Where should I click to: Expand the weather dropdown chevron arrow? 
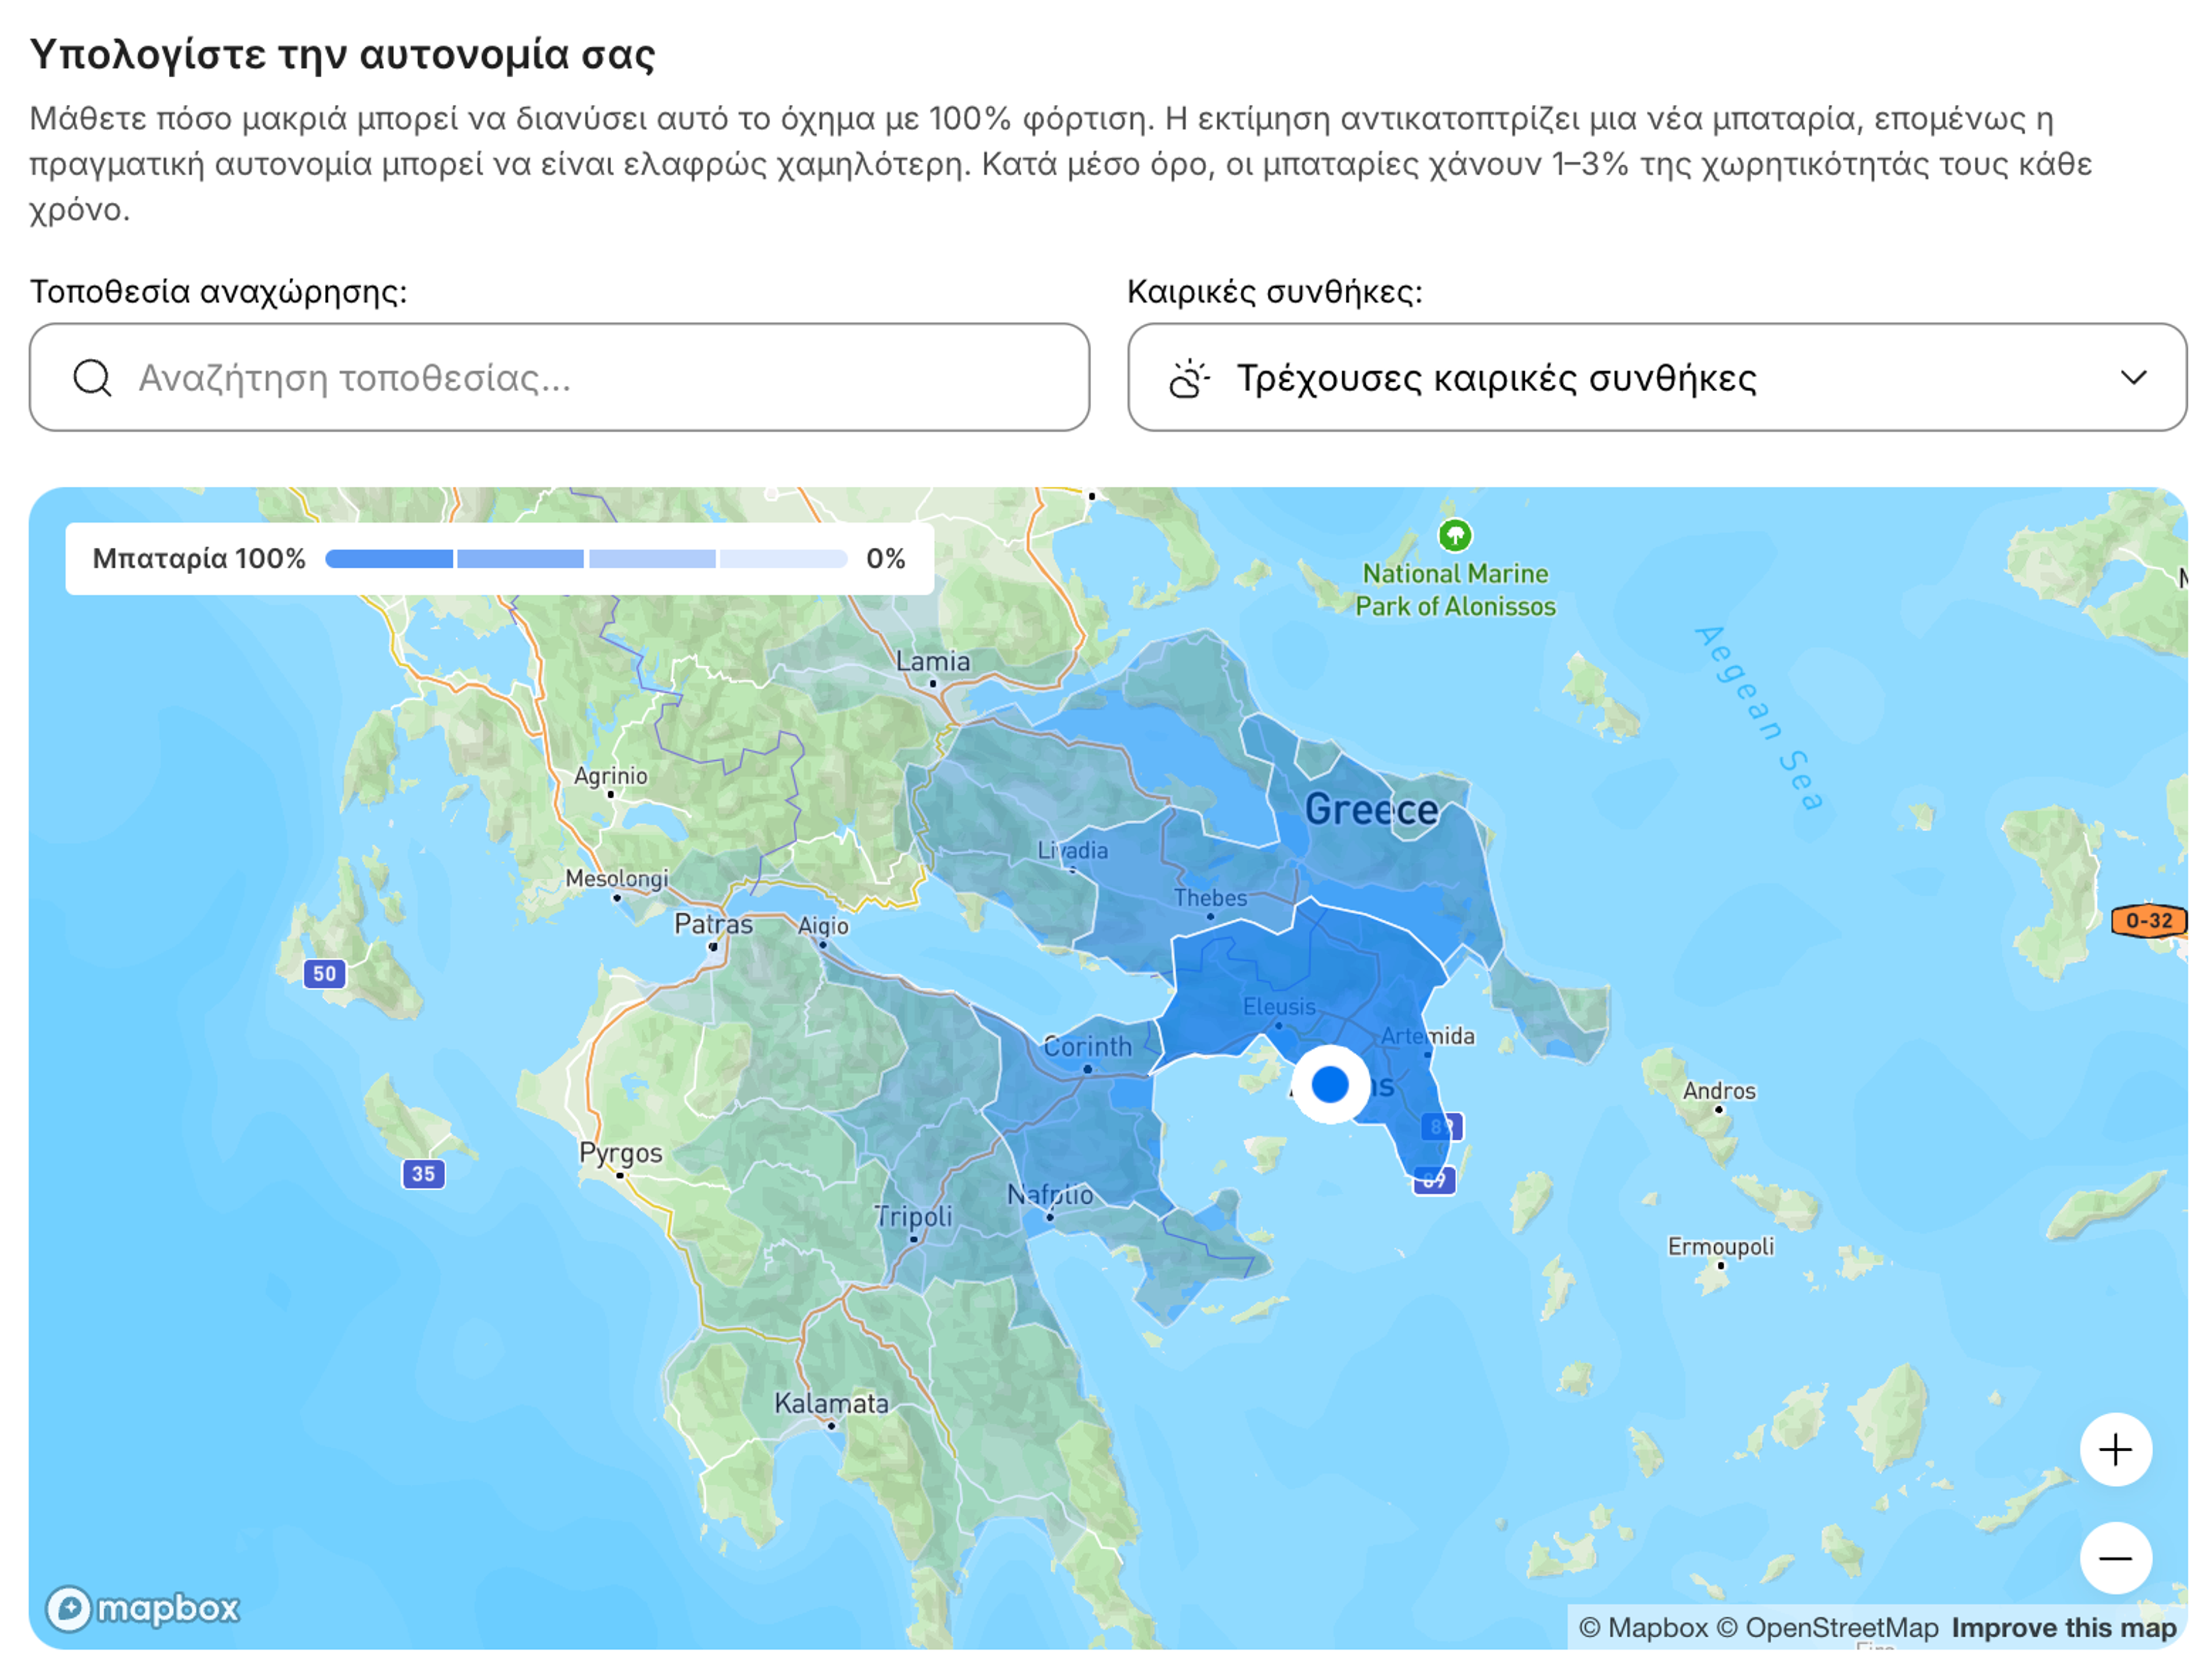tap(2133, 378)
